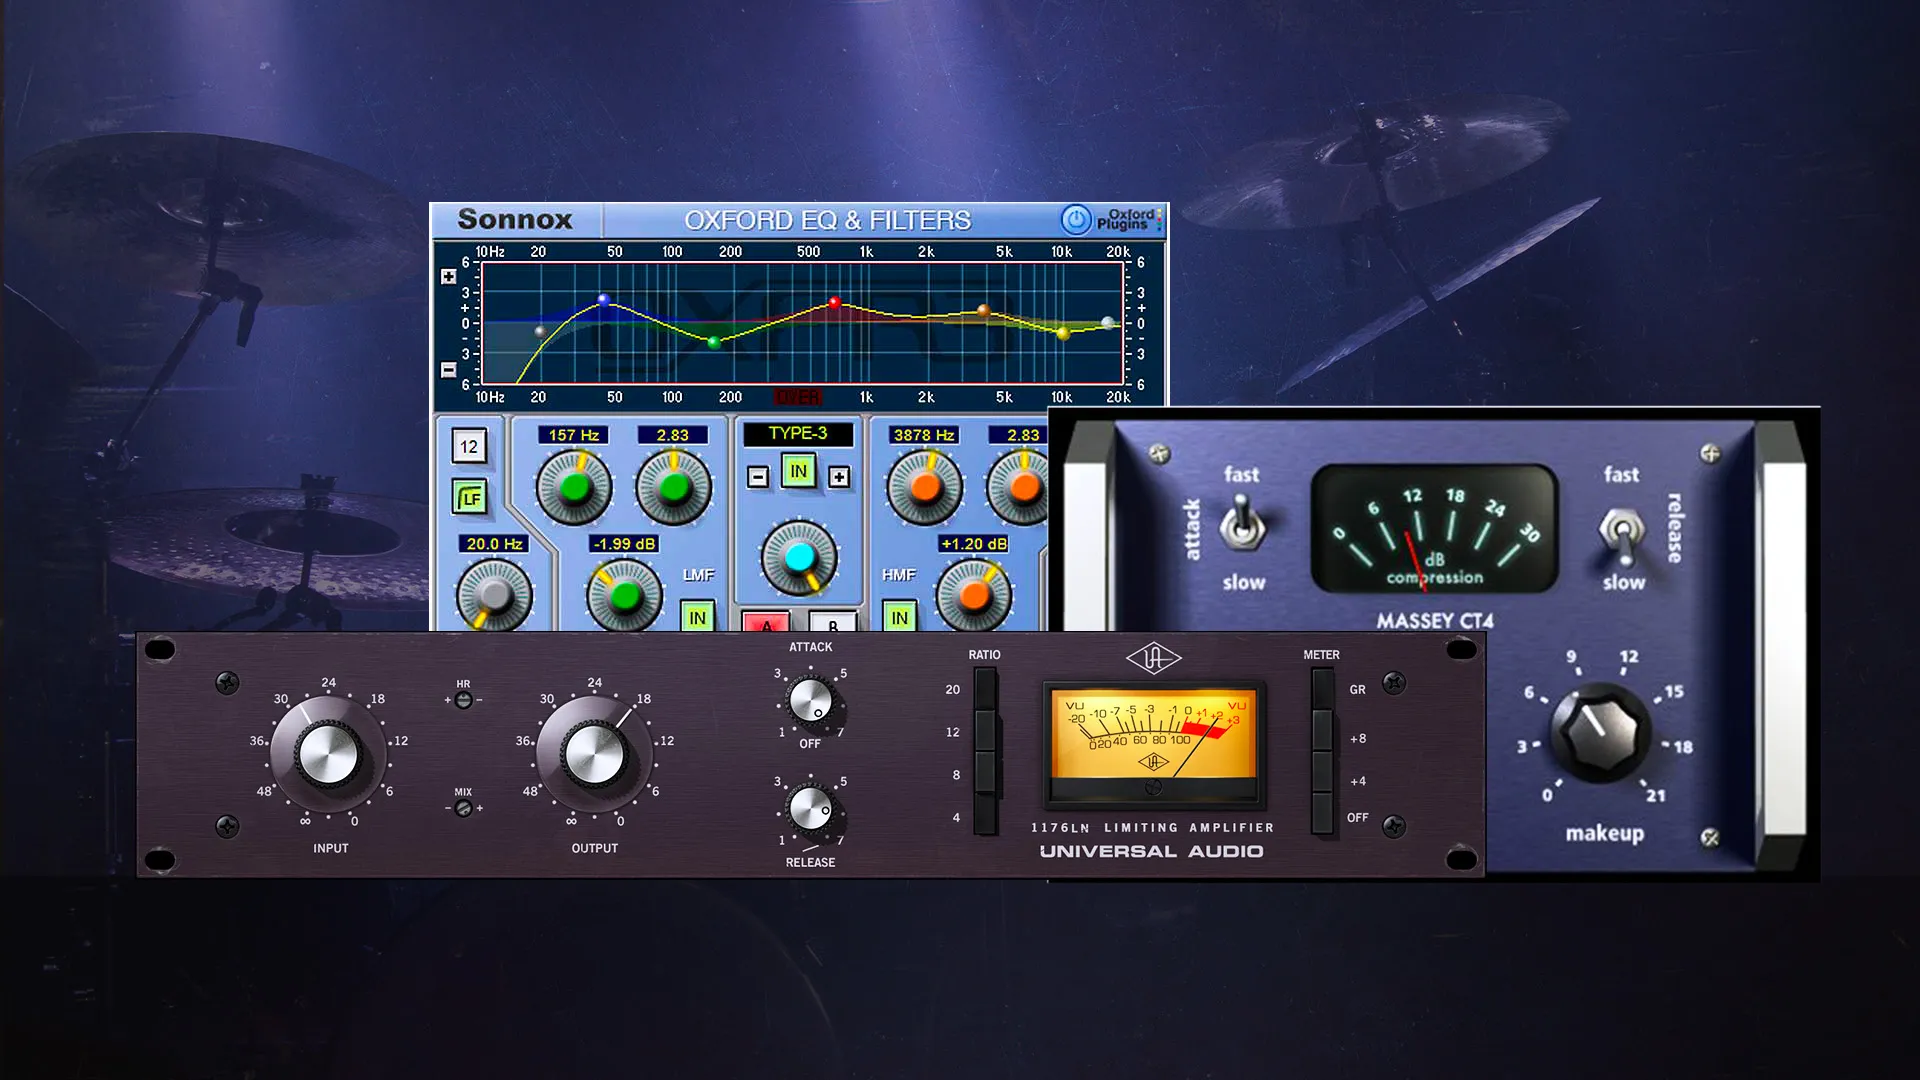This screenshot has height=1080, width=1920.
Task: Click the orange node on EQ curve
Action: [x=984, y=311]
